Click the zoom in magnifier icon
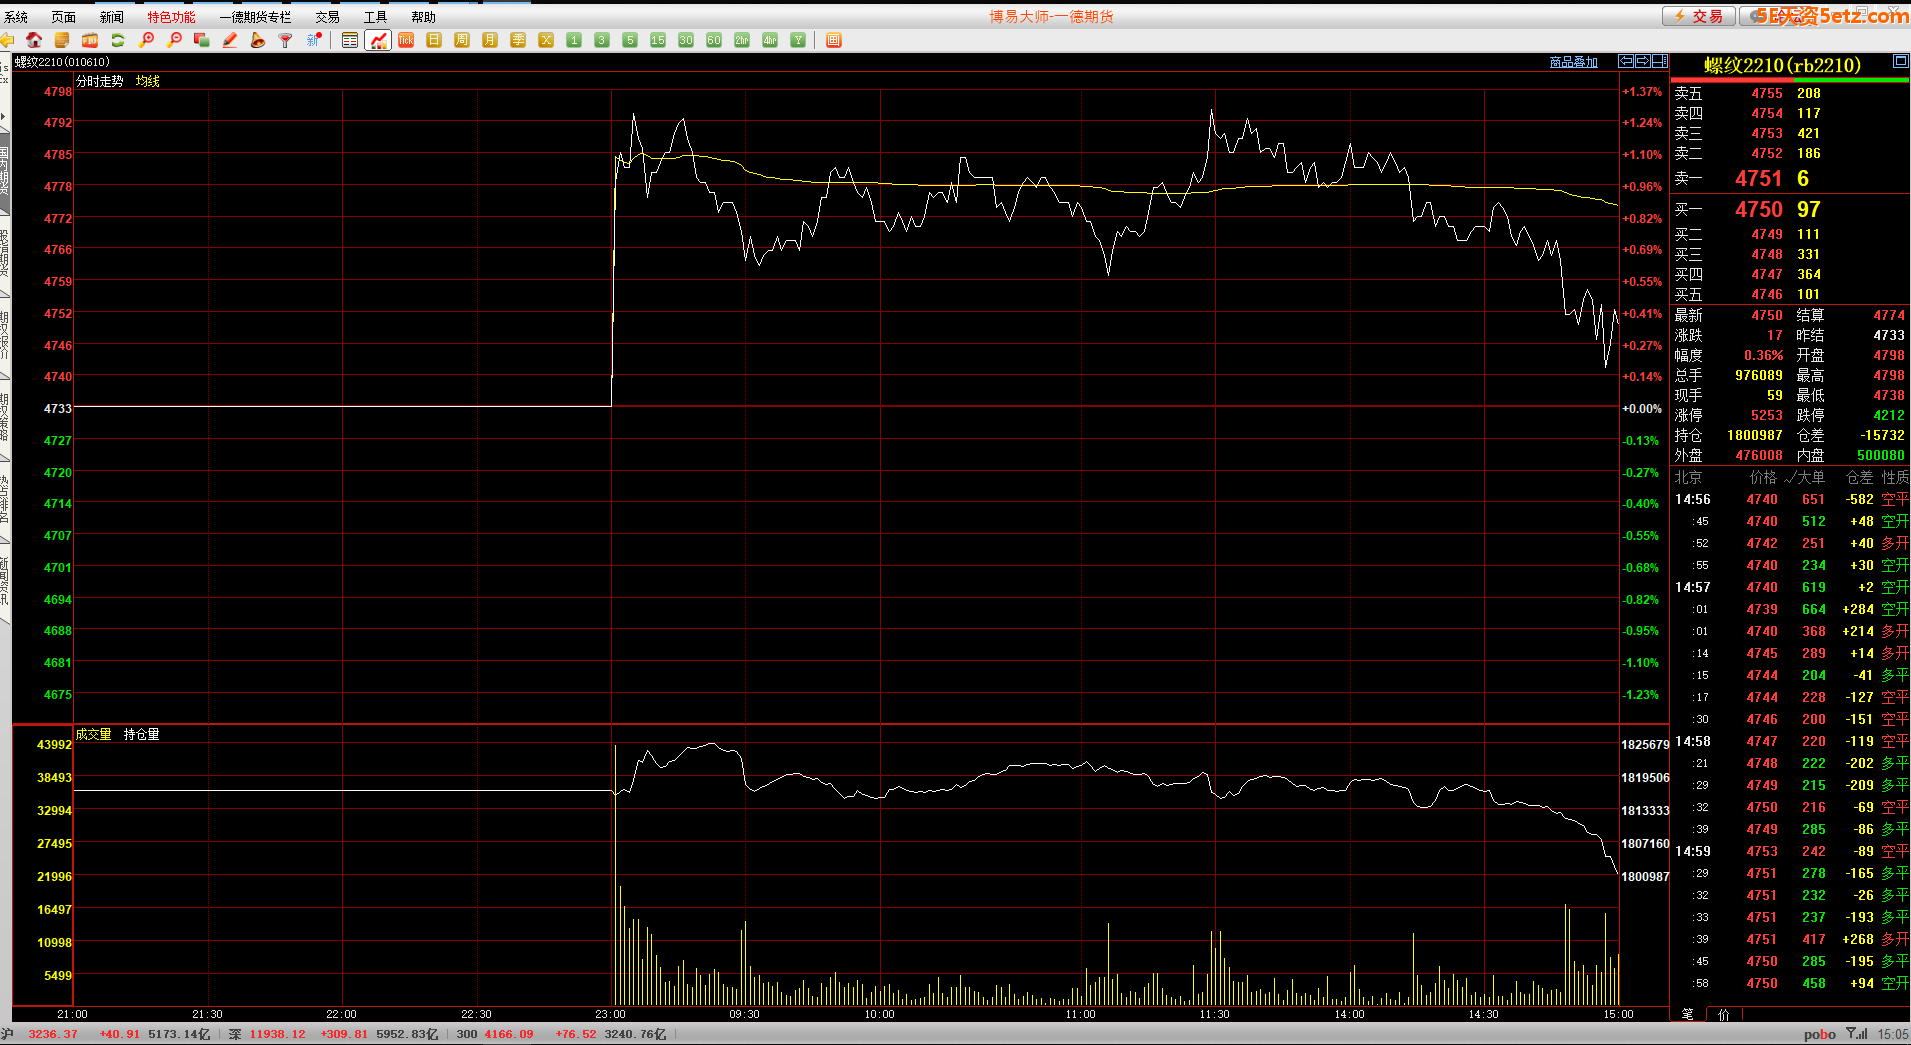The image size is (1911, 1045). pyautogui.click(x=146, y=40)
